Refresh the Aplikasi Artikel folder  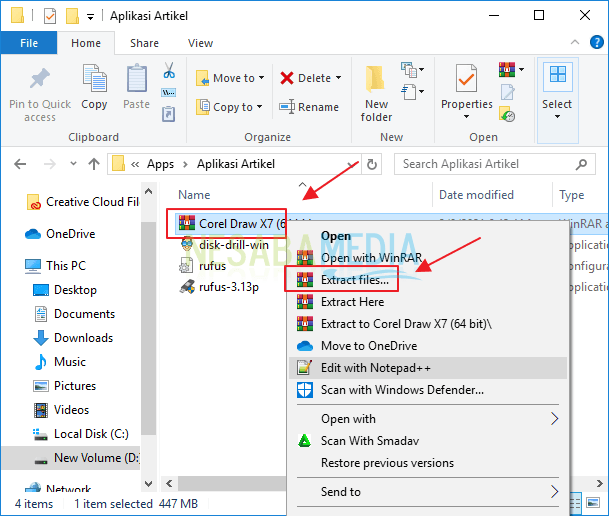click(x=372, y=164)
